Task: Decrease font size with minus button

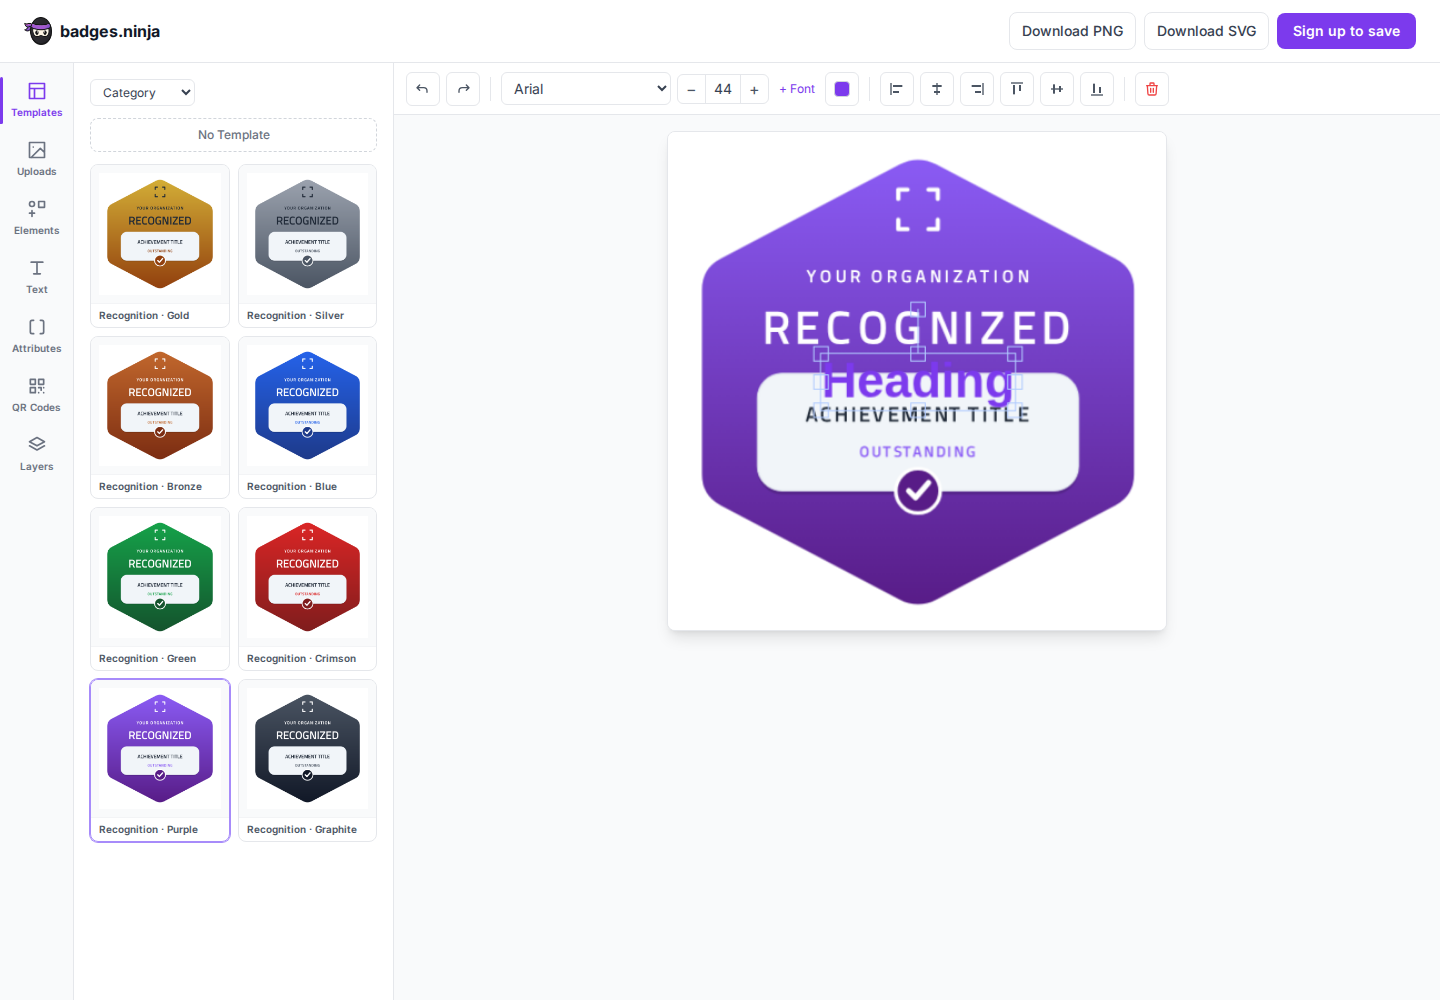Action: coord(691,89)
